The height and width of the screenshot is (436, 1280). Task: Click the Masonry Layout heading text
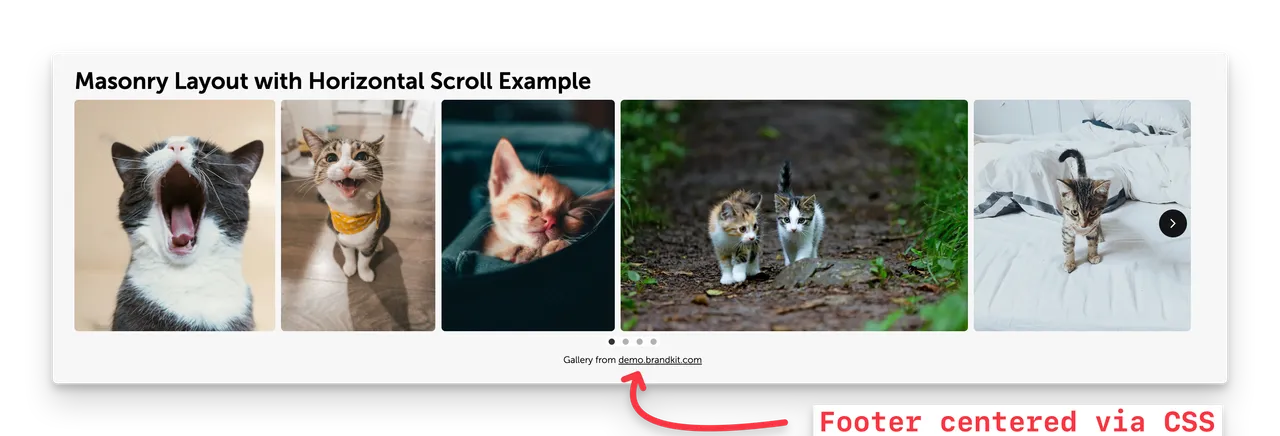pyautogui.click(x=333, y=81)
